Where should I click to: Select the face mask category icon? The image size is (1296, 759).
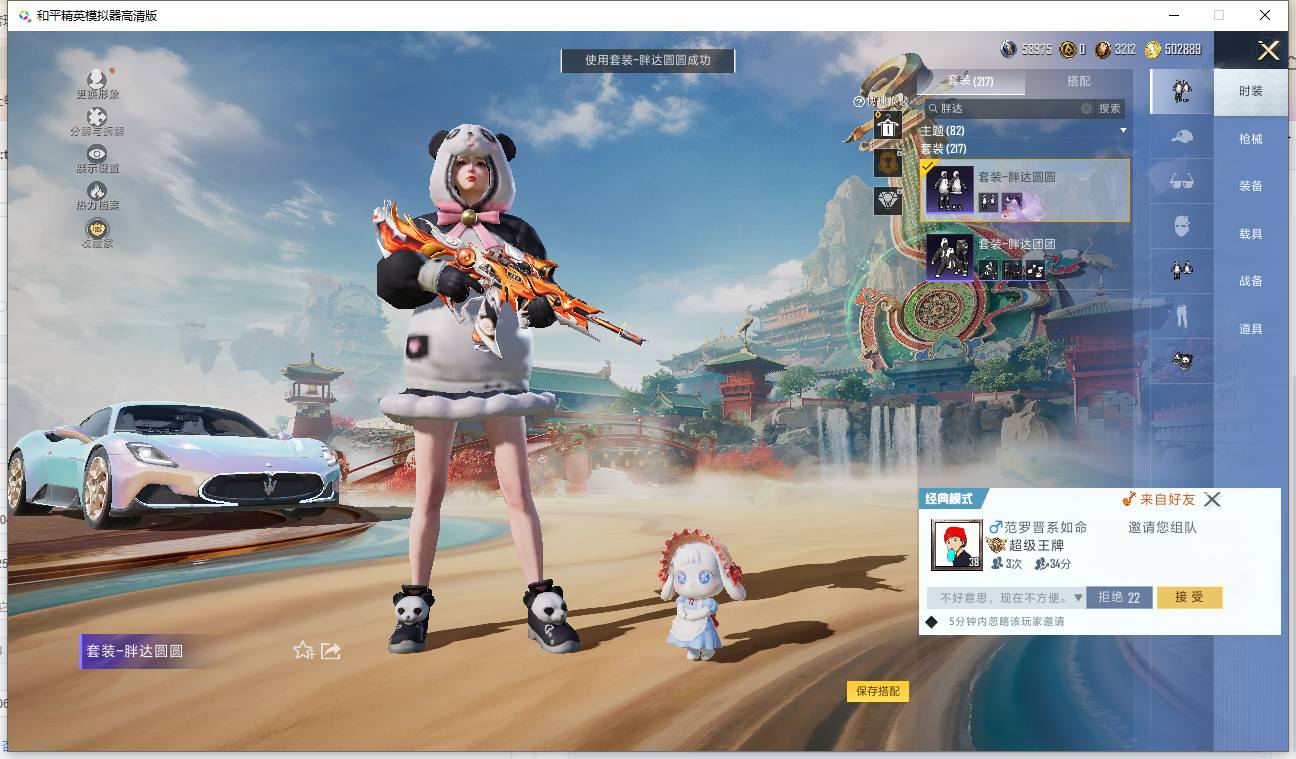coord(1181,225)
